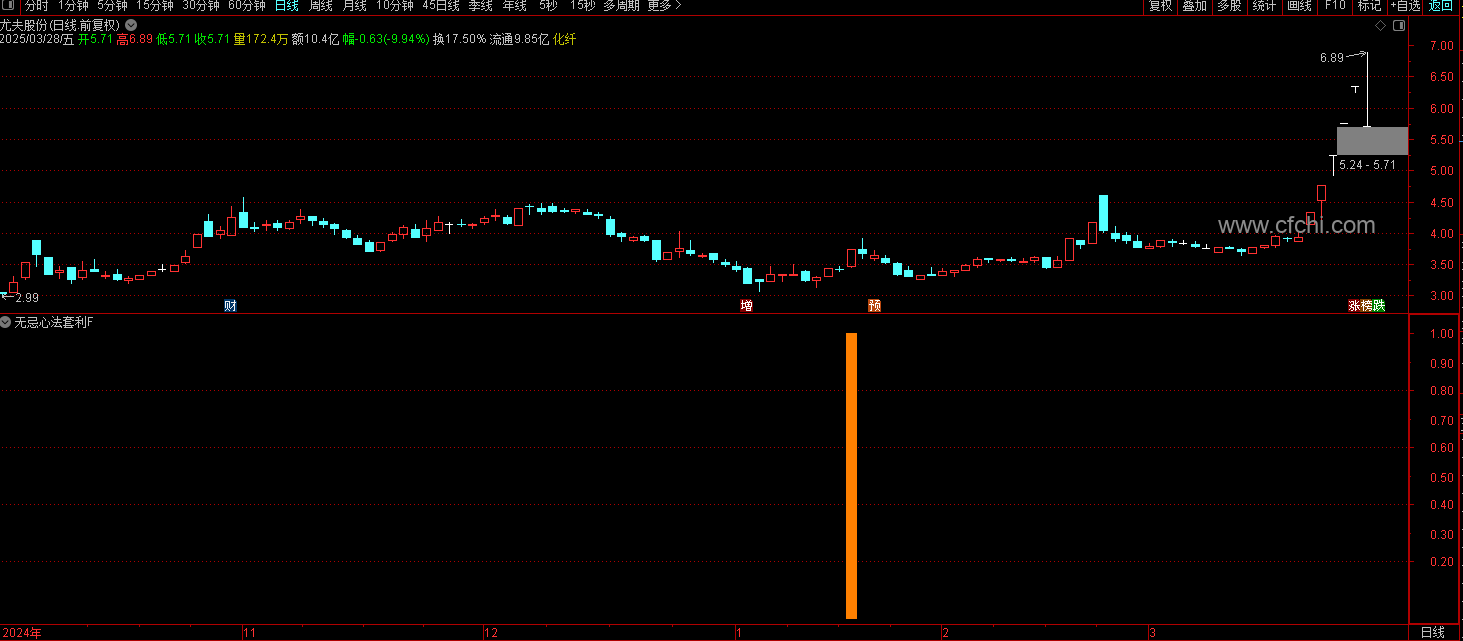1463x641 pixels.
Task: Click the 跌 marker badge
Action: [1380, 305]
